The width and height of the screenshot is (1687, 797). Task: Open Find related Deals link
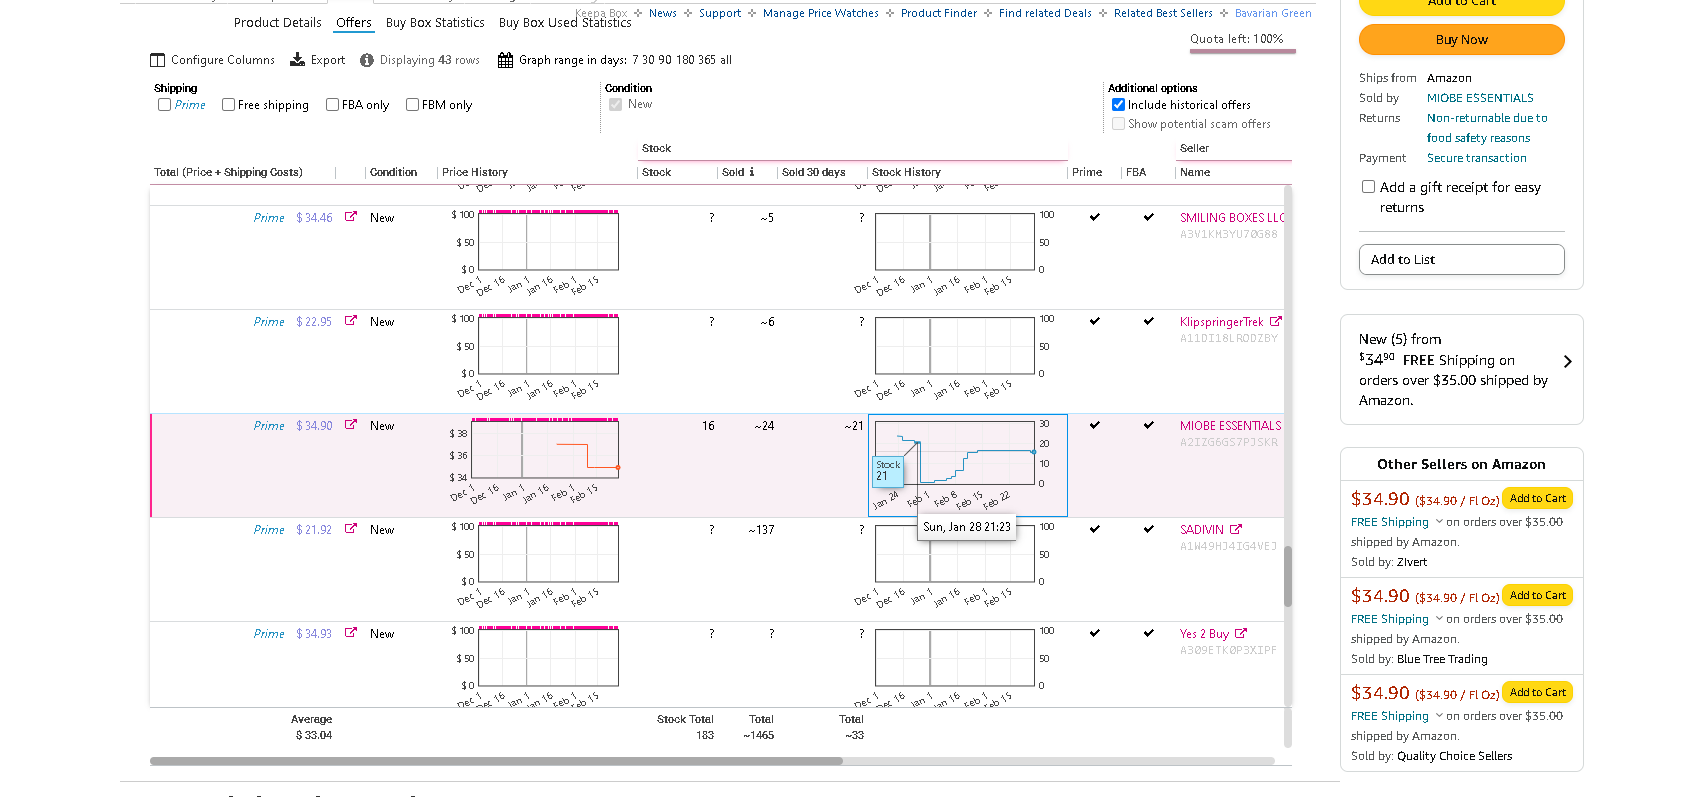1045,13
